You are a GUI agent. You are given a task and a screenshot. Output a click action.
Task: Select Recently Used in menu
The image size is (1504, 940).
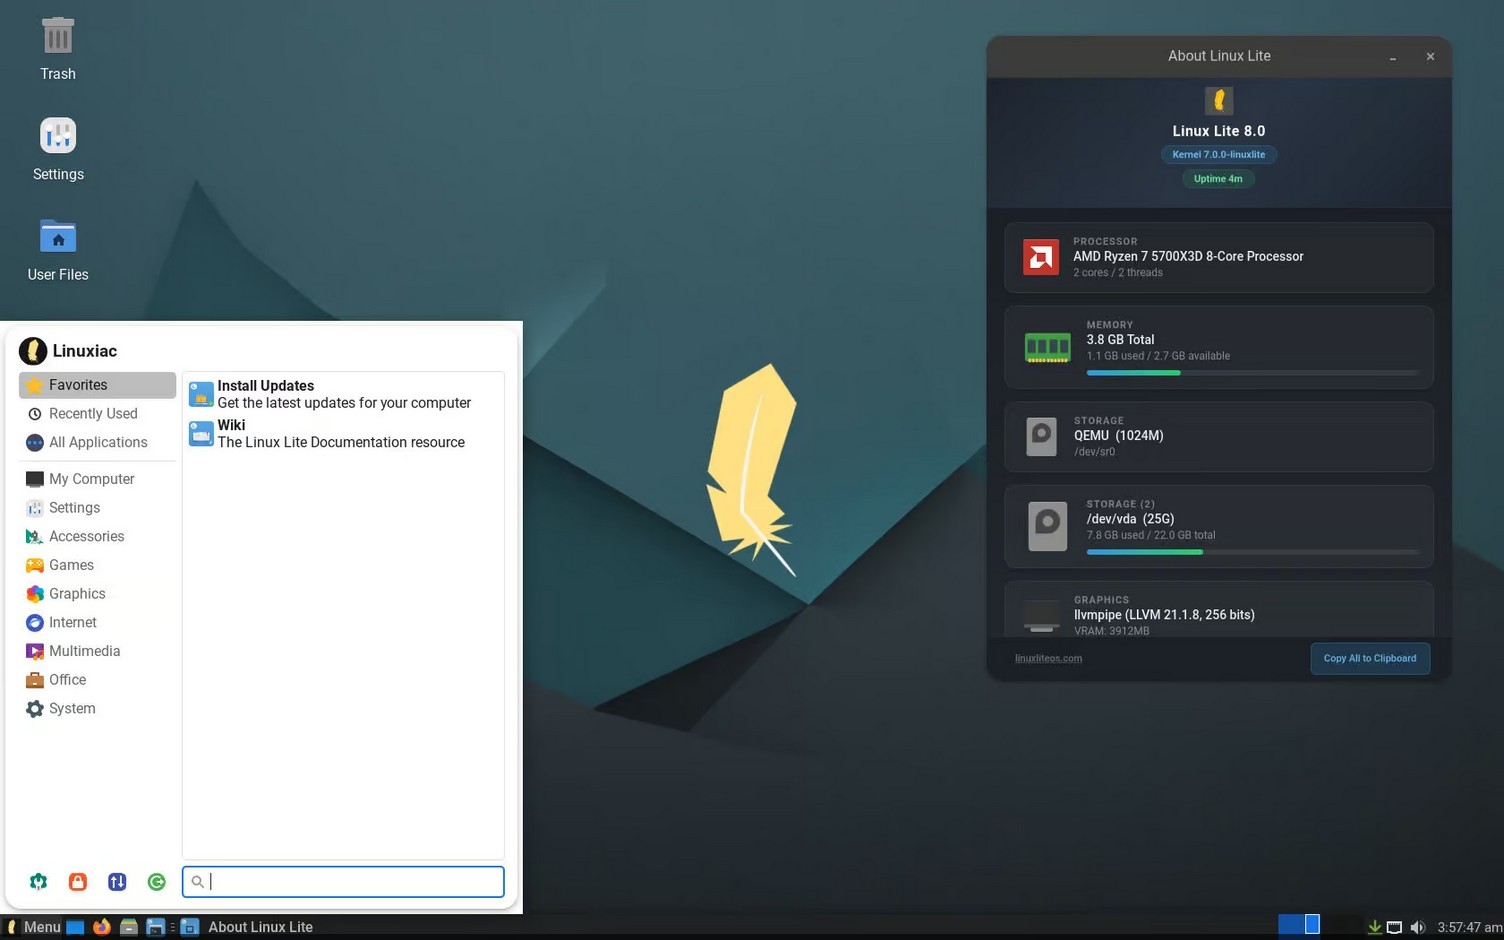pyautogui.click(x=97, y=413)
